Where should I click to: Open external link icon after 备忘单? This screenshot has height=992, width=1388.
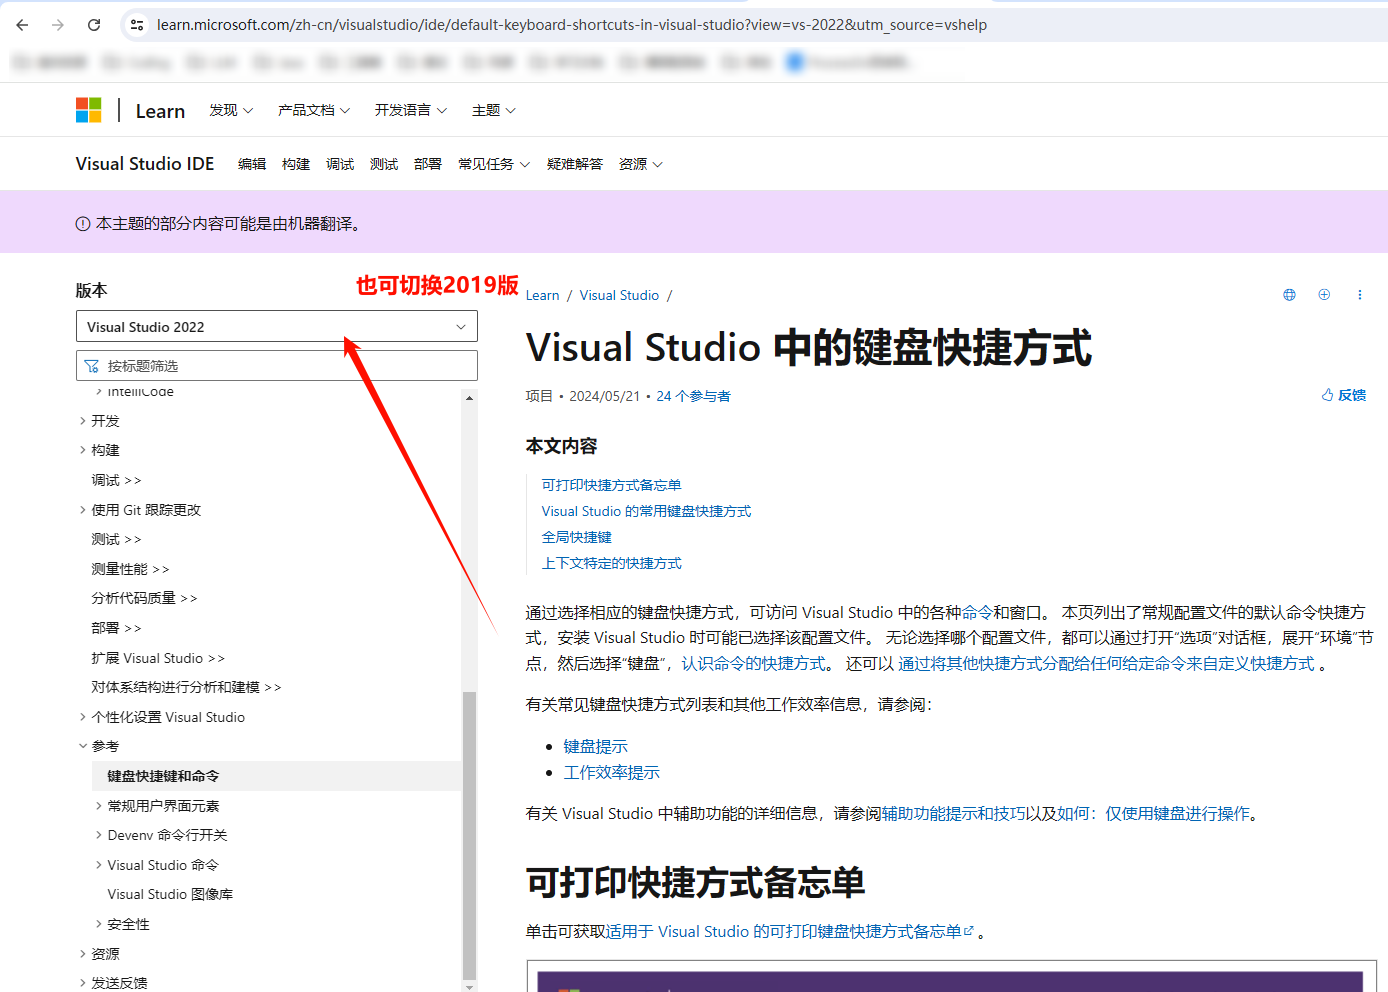[x=968, y=931]
